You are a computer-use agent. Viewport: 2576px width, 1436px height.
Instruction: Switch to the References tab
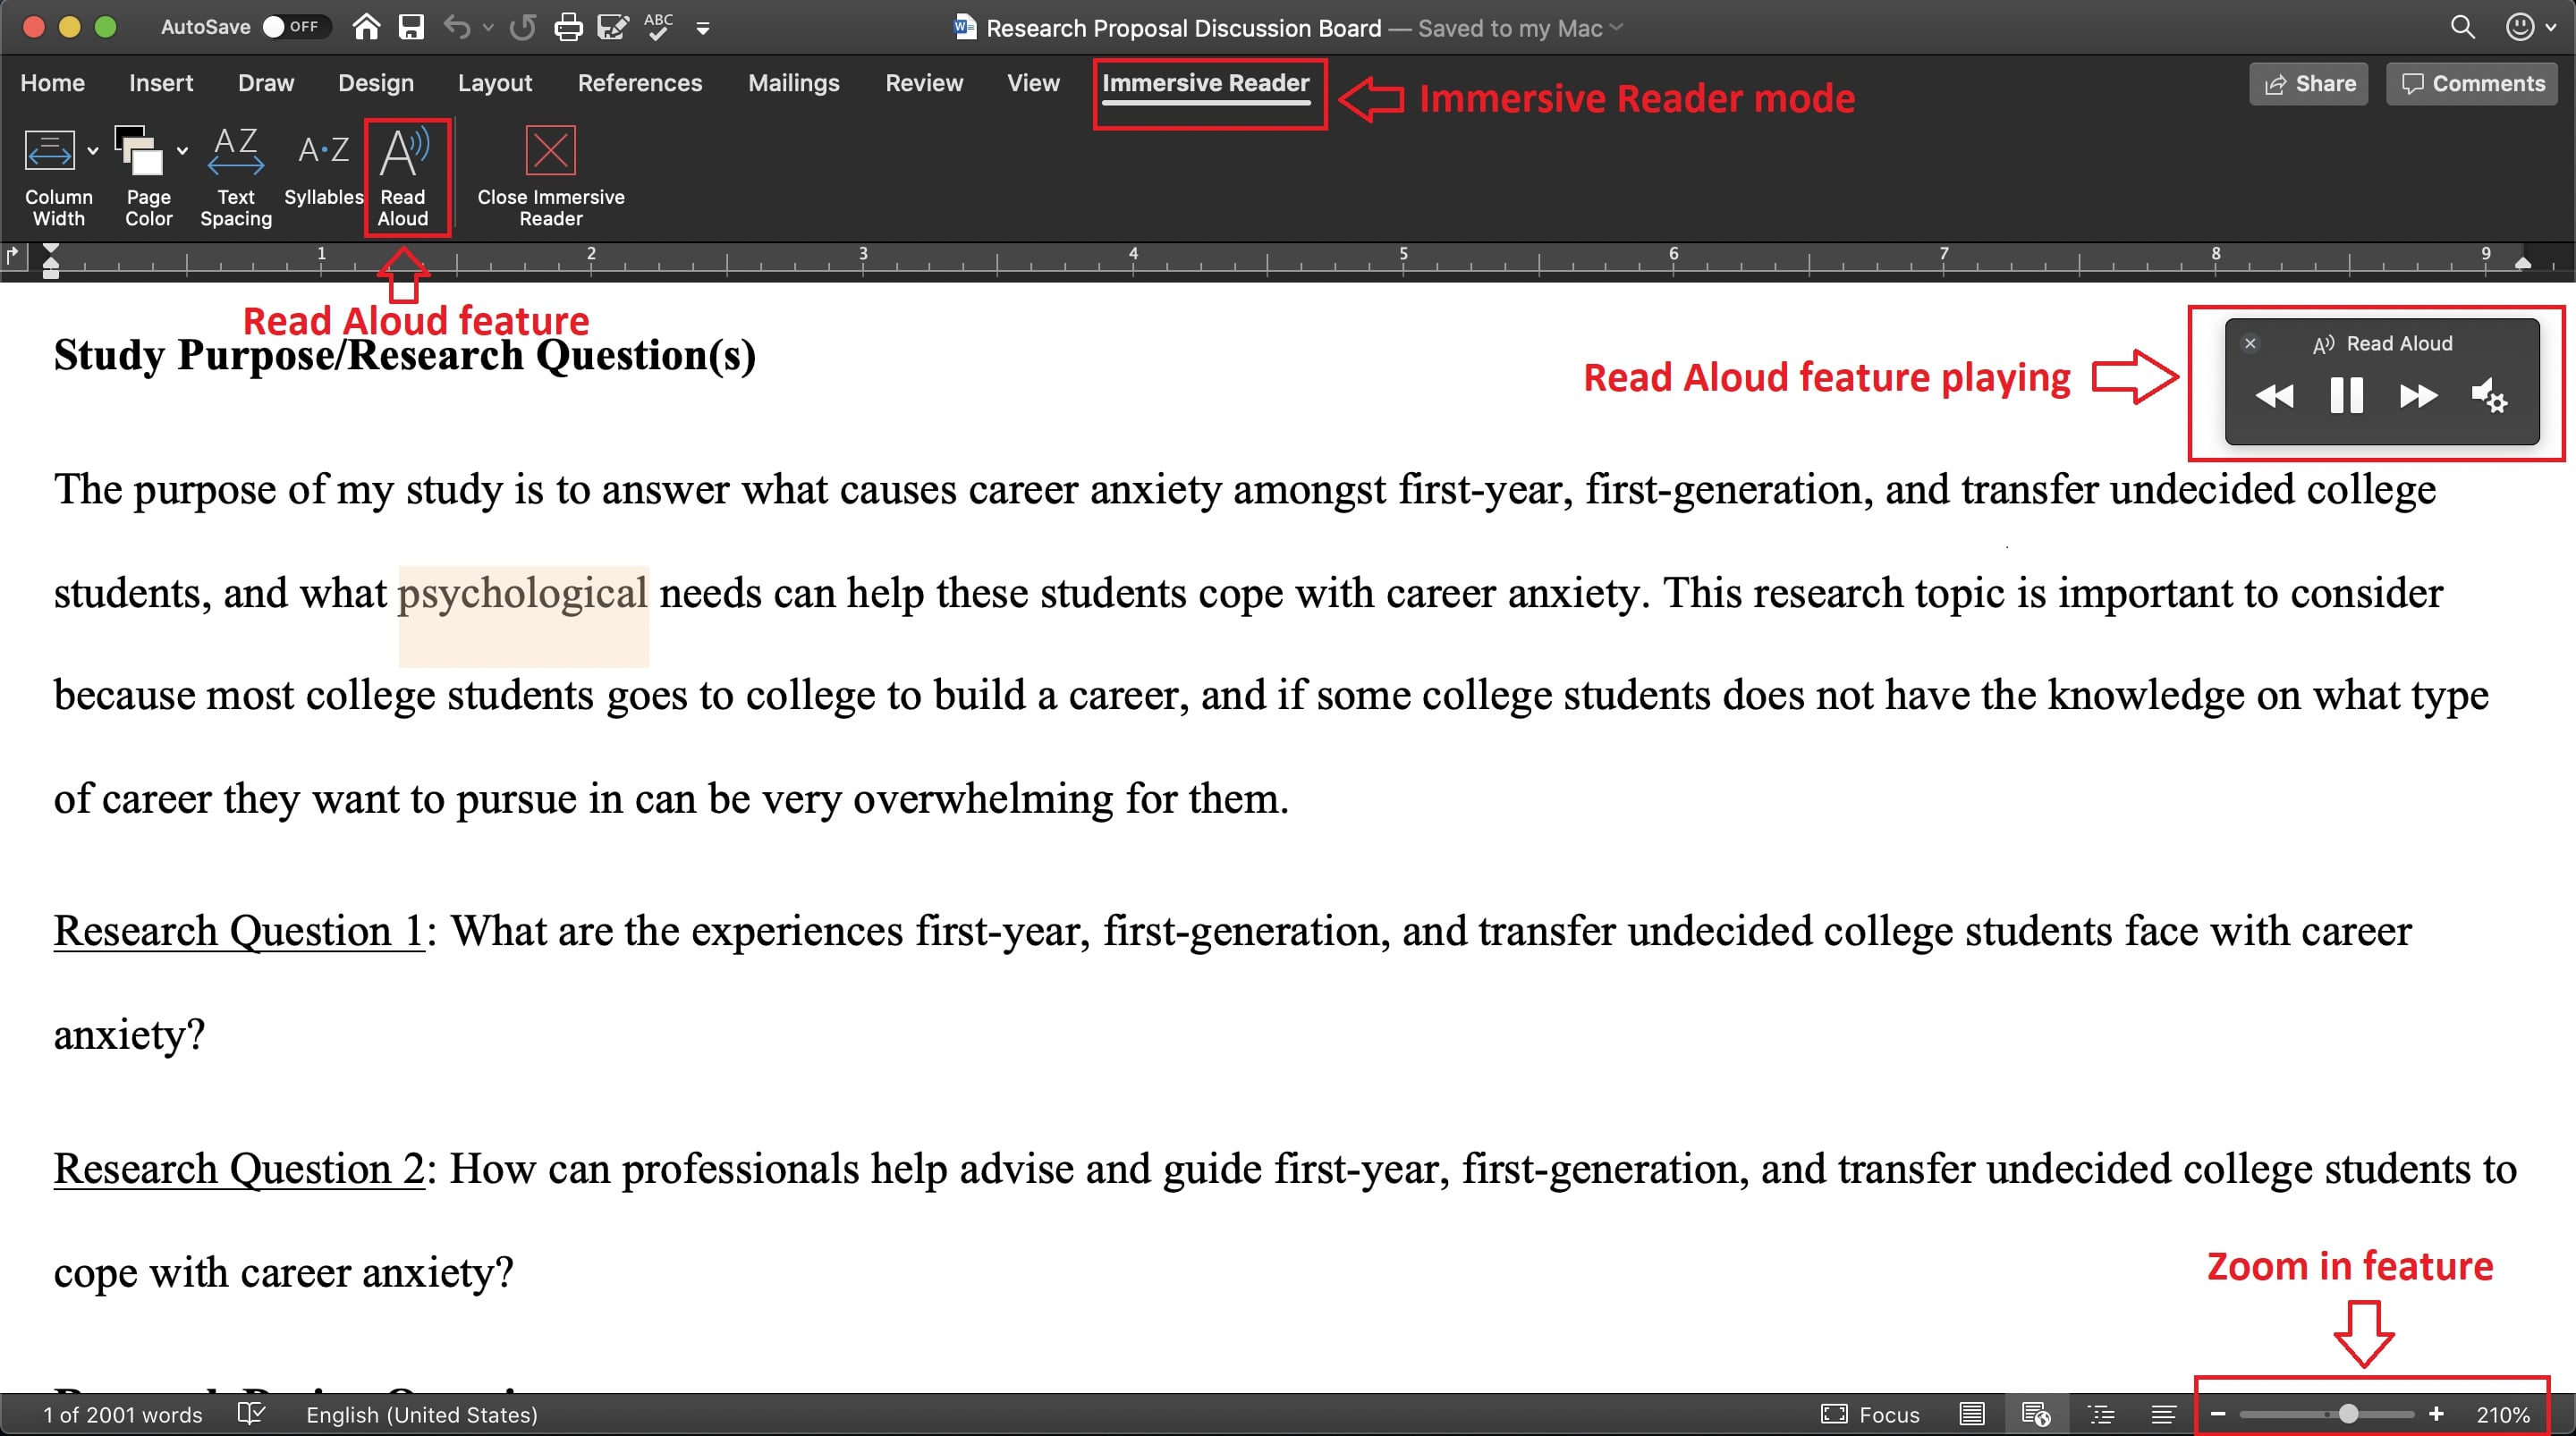[640, 83]
